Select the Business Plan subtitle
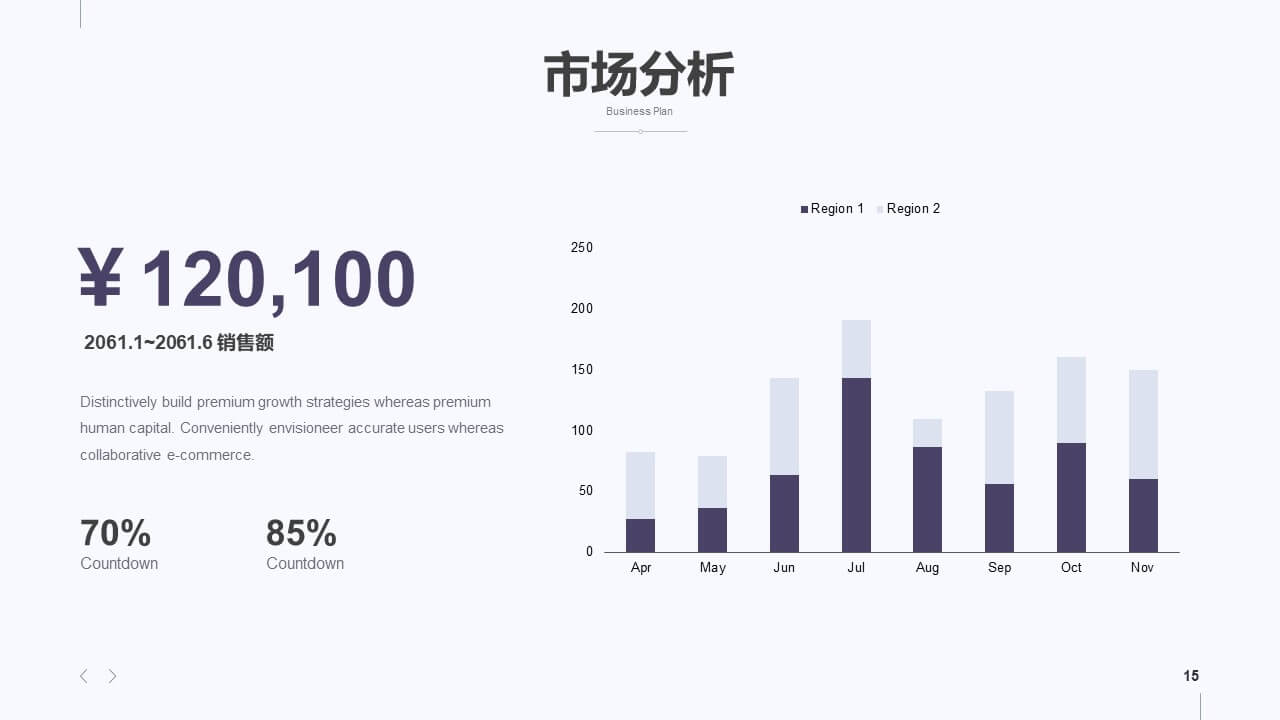This screenshot has width=1280, height=720. point(640,111)
